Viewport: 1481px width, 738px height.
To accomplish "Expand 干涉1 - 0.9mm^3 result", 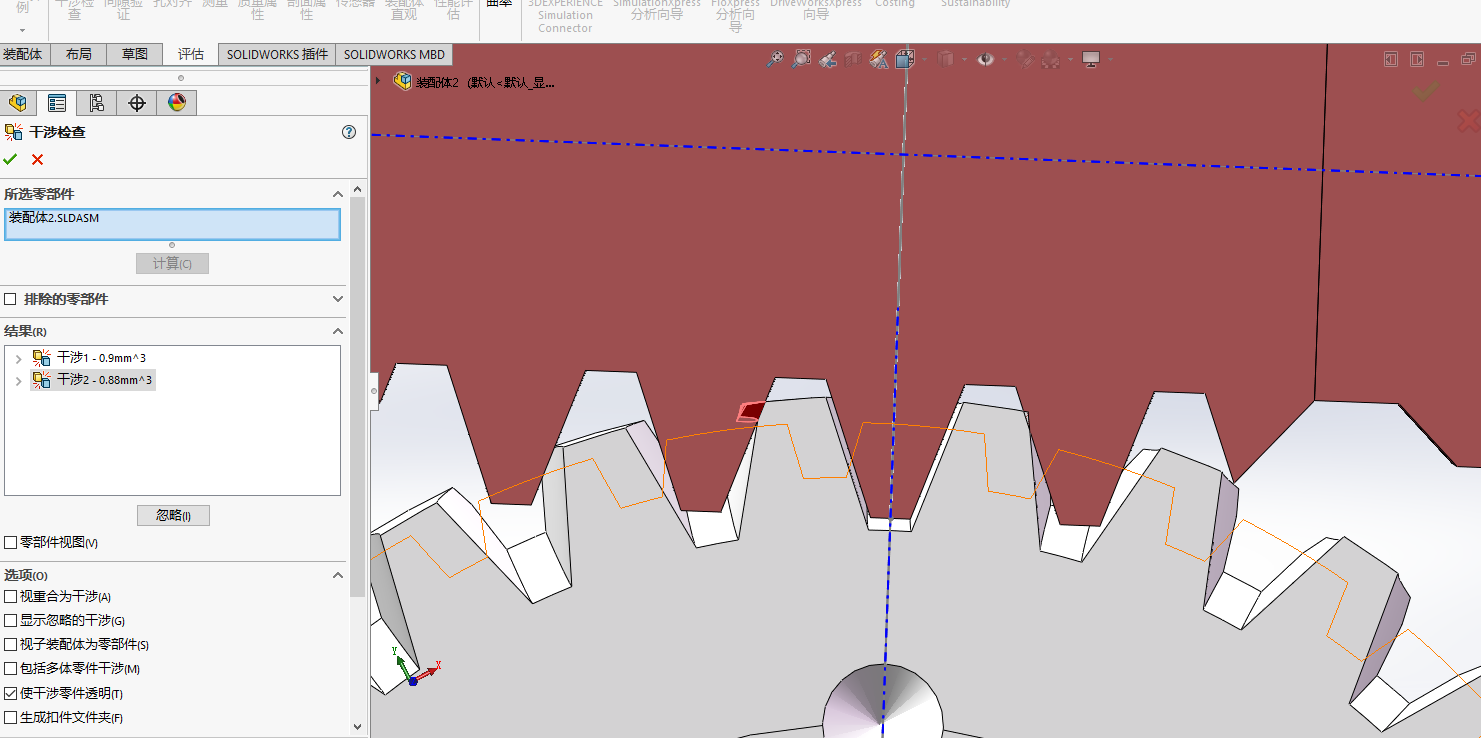I will (x=18, y=358).
